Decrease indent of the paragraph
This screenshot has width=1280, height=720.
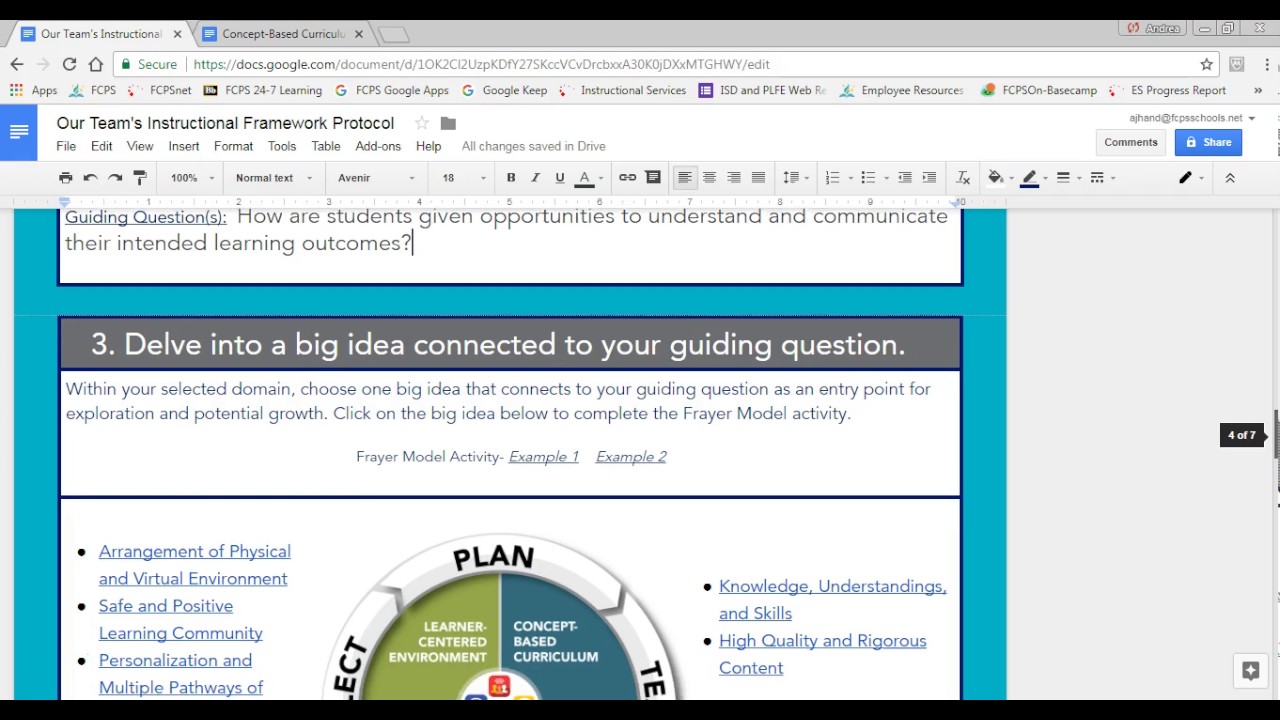pyautogui.click(x=904, y=178)
